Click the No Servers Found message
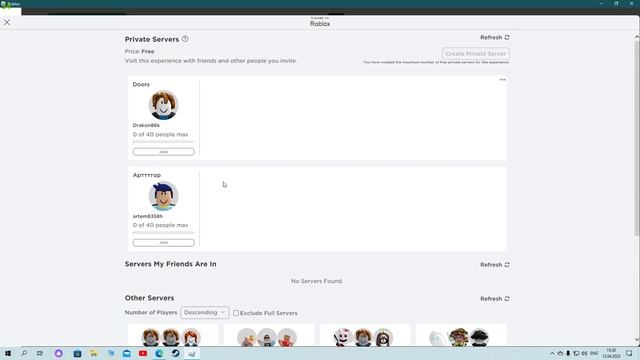Viewport: 640px width, 360px height. 317,281
